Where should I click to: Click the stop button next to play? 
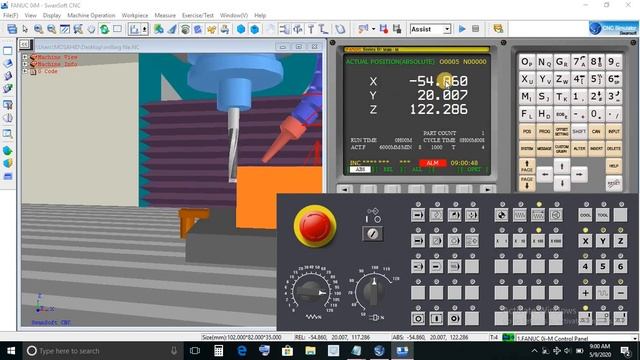coord(476,29)
